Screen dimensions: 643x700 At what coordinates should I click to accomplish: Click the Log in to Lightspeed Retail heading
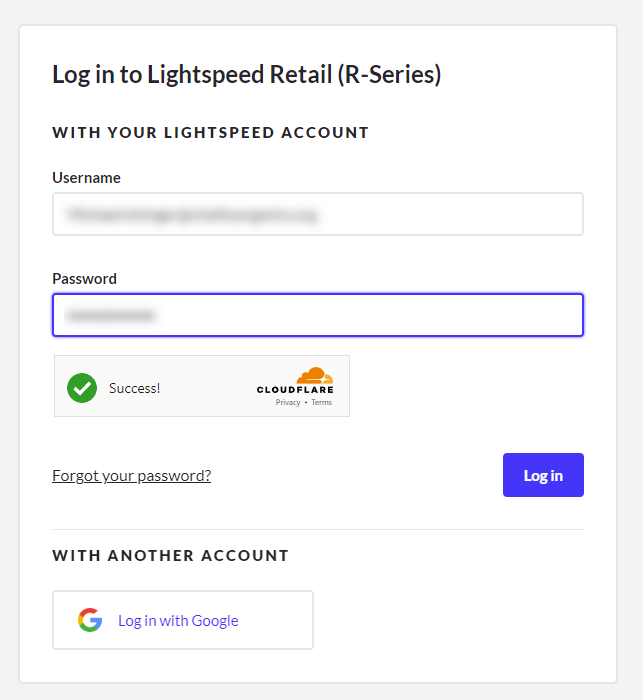point(247,75)
